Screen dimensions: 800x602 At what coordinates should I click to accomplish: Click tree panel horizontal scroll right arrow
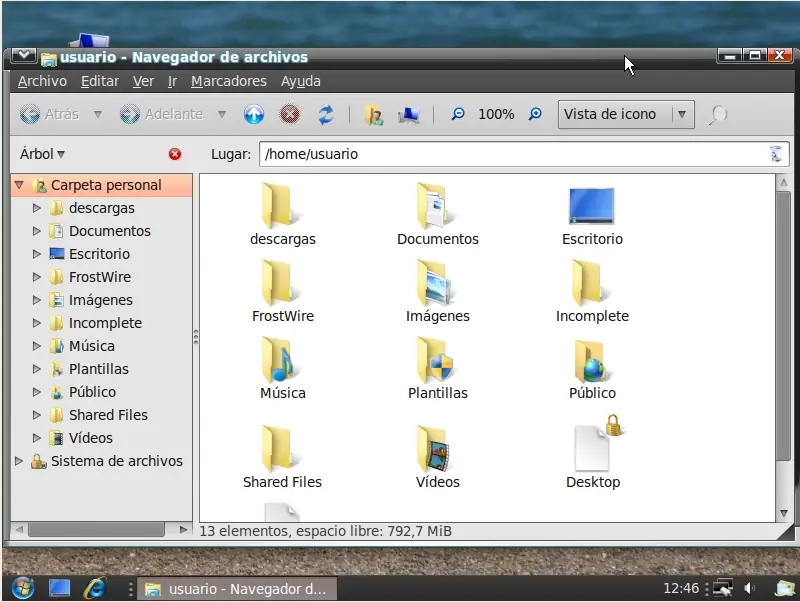183,530
